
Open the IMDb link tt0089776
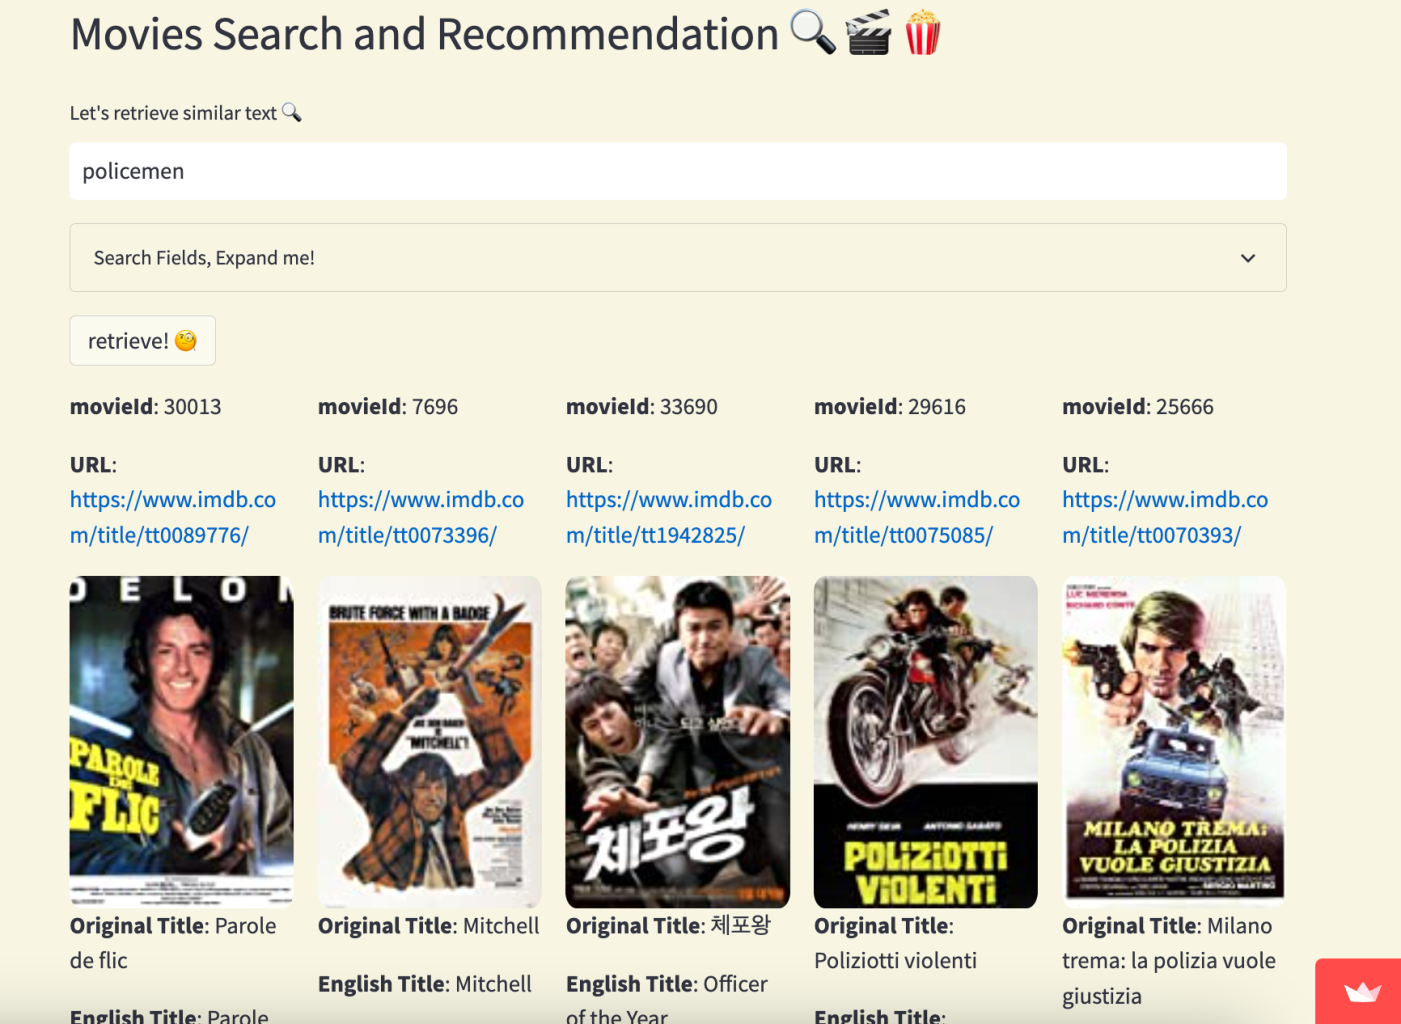(172, 517)
